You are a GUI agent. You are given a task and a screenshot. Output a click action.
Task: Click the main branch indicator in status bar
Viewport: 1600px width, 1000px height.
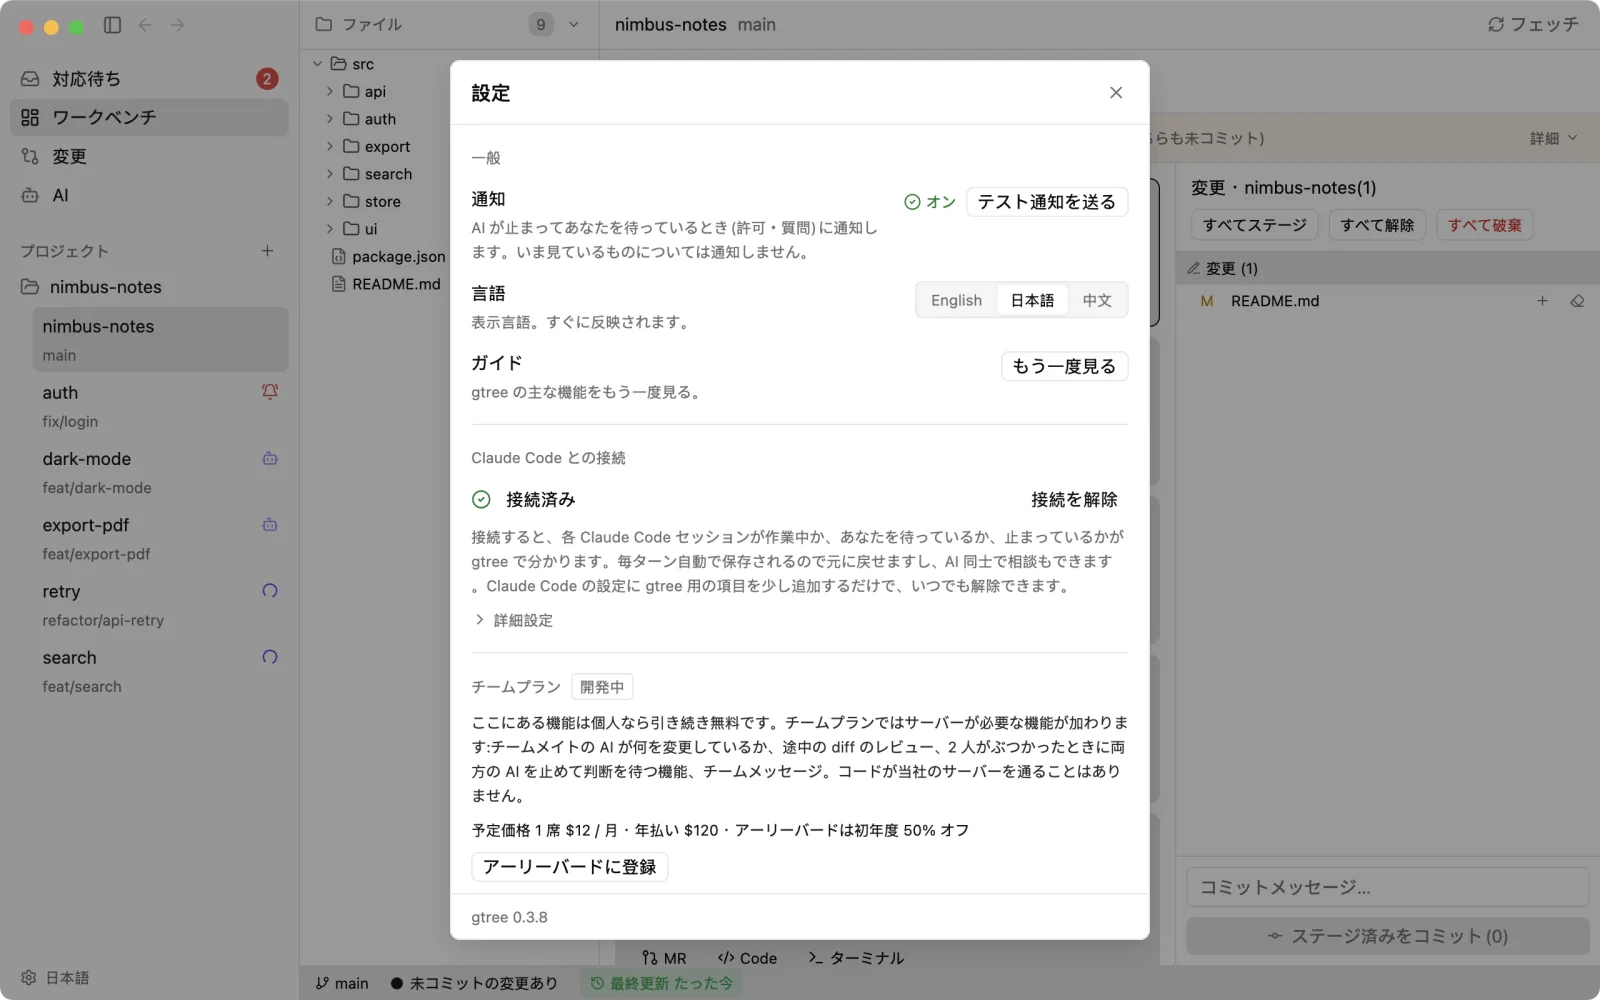pyautogui.click(x=342, y=983)
